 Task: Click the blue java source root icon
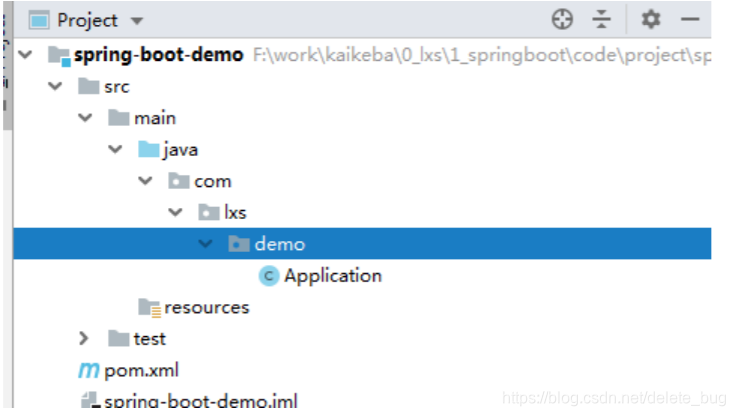point(149,150)
